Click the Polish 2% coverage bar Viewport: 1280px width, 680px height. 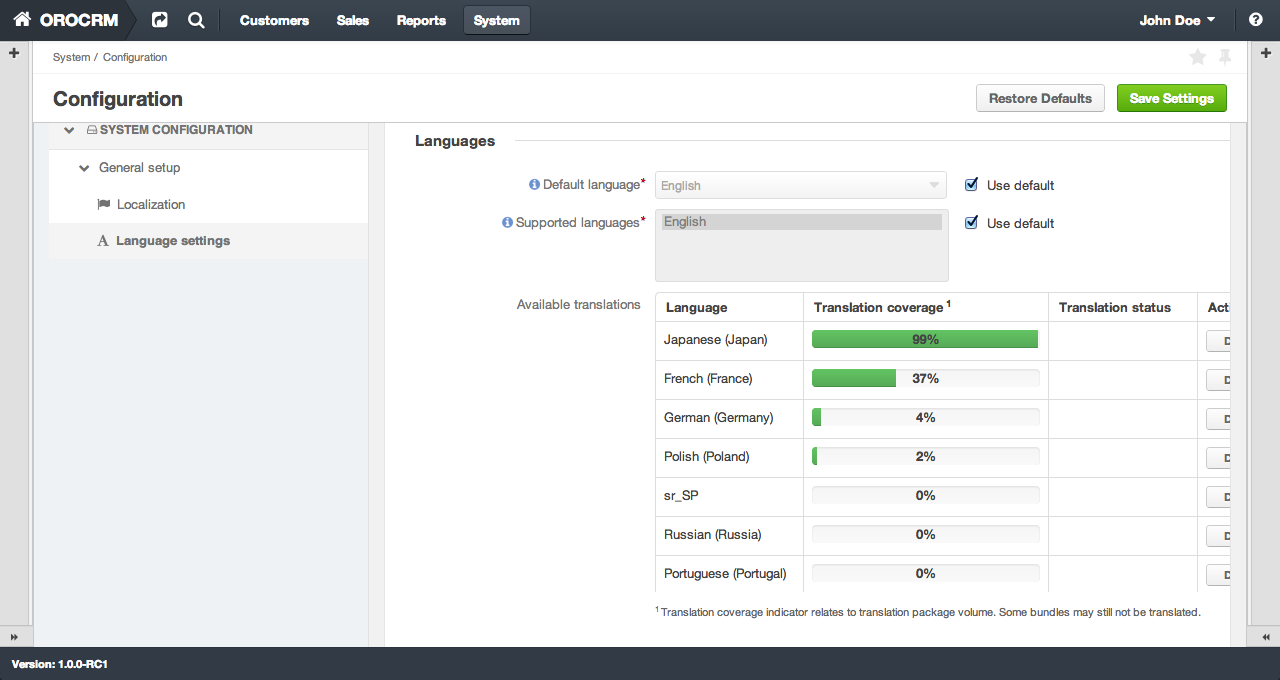click(x=925, y=457)
